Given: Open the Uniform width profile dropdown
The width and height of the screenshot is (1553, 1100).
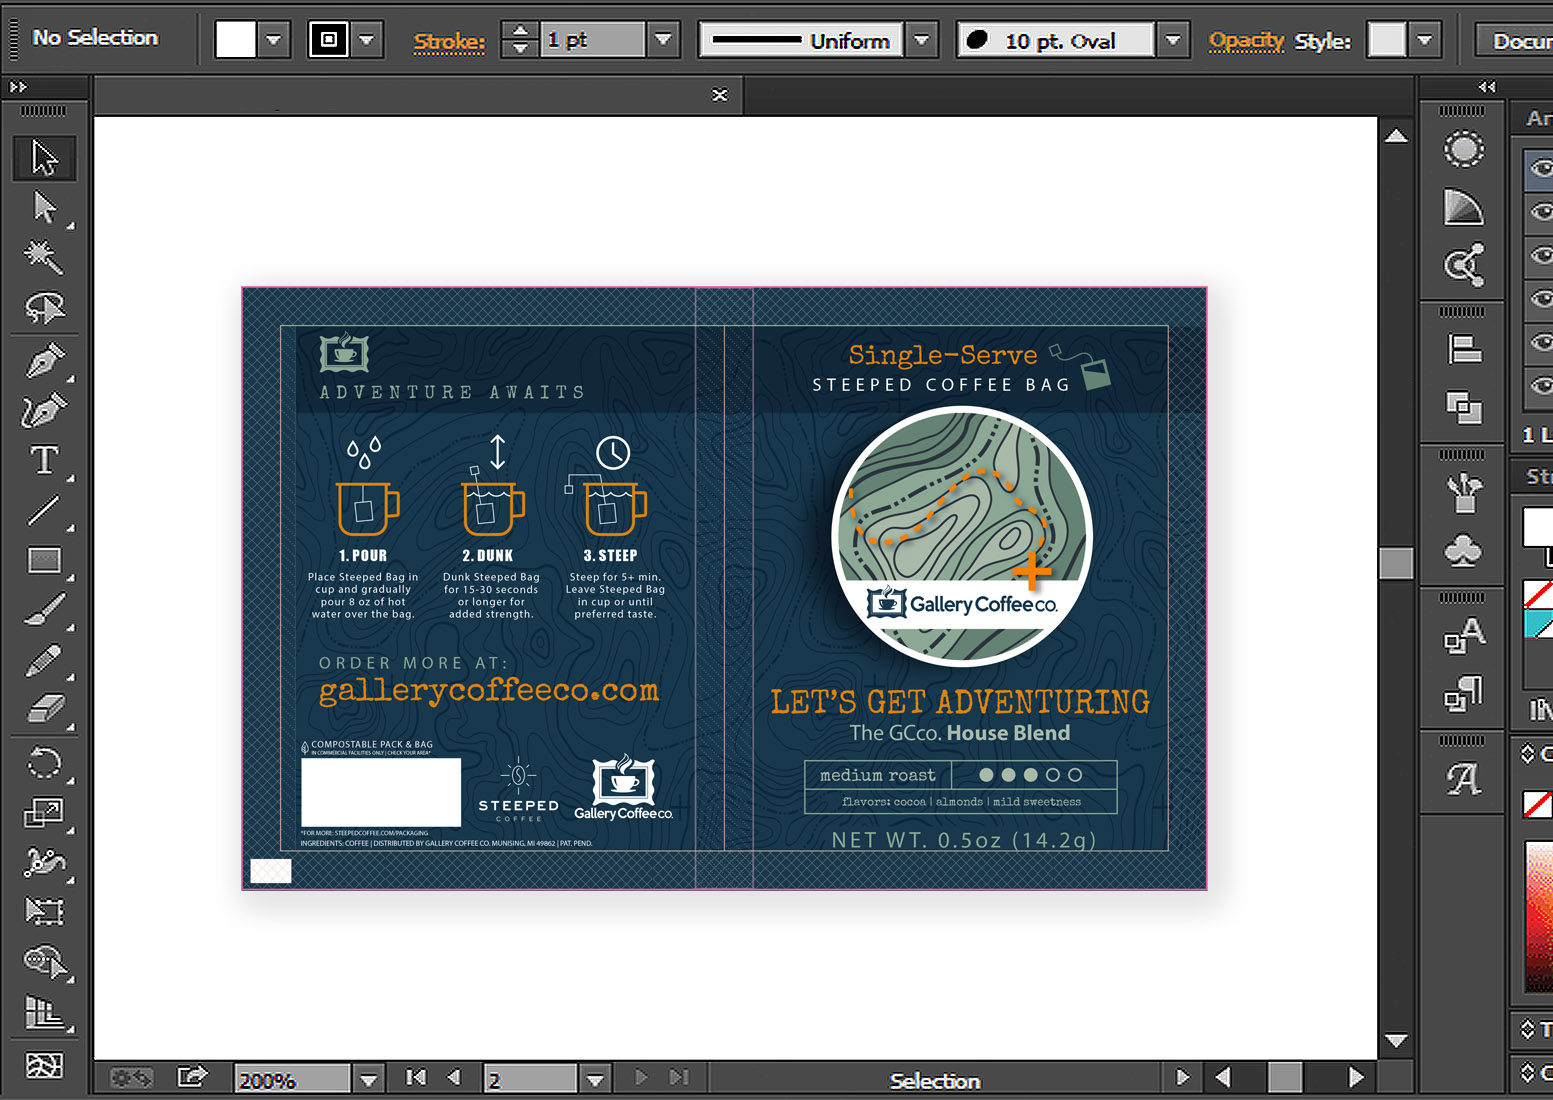Looking at the screenshot, I should (922, 41).
